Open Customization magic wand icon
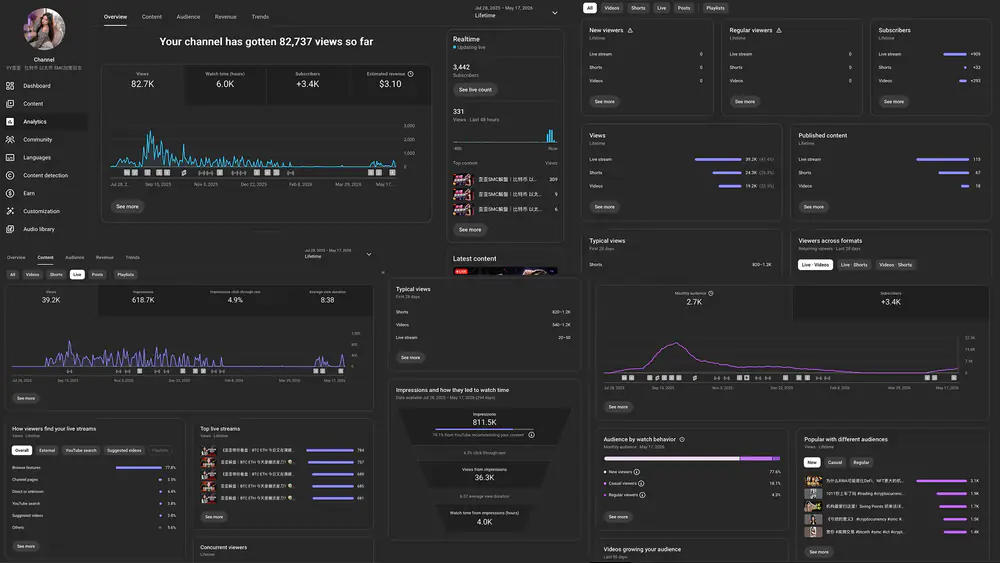Viewport: 1000px width, 563px height. point(10,210)
